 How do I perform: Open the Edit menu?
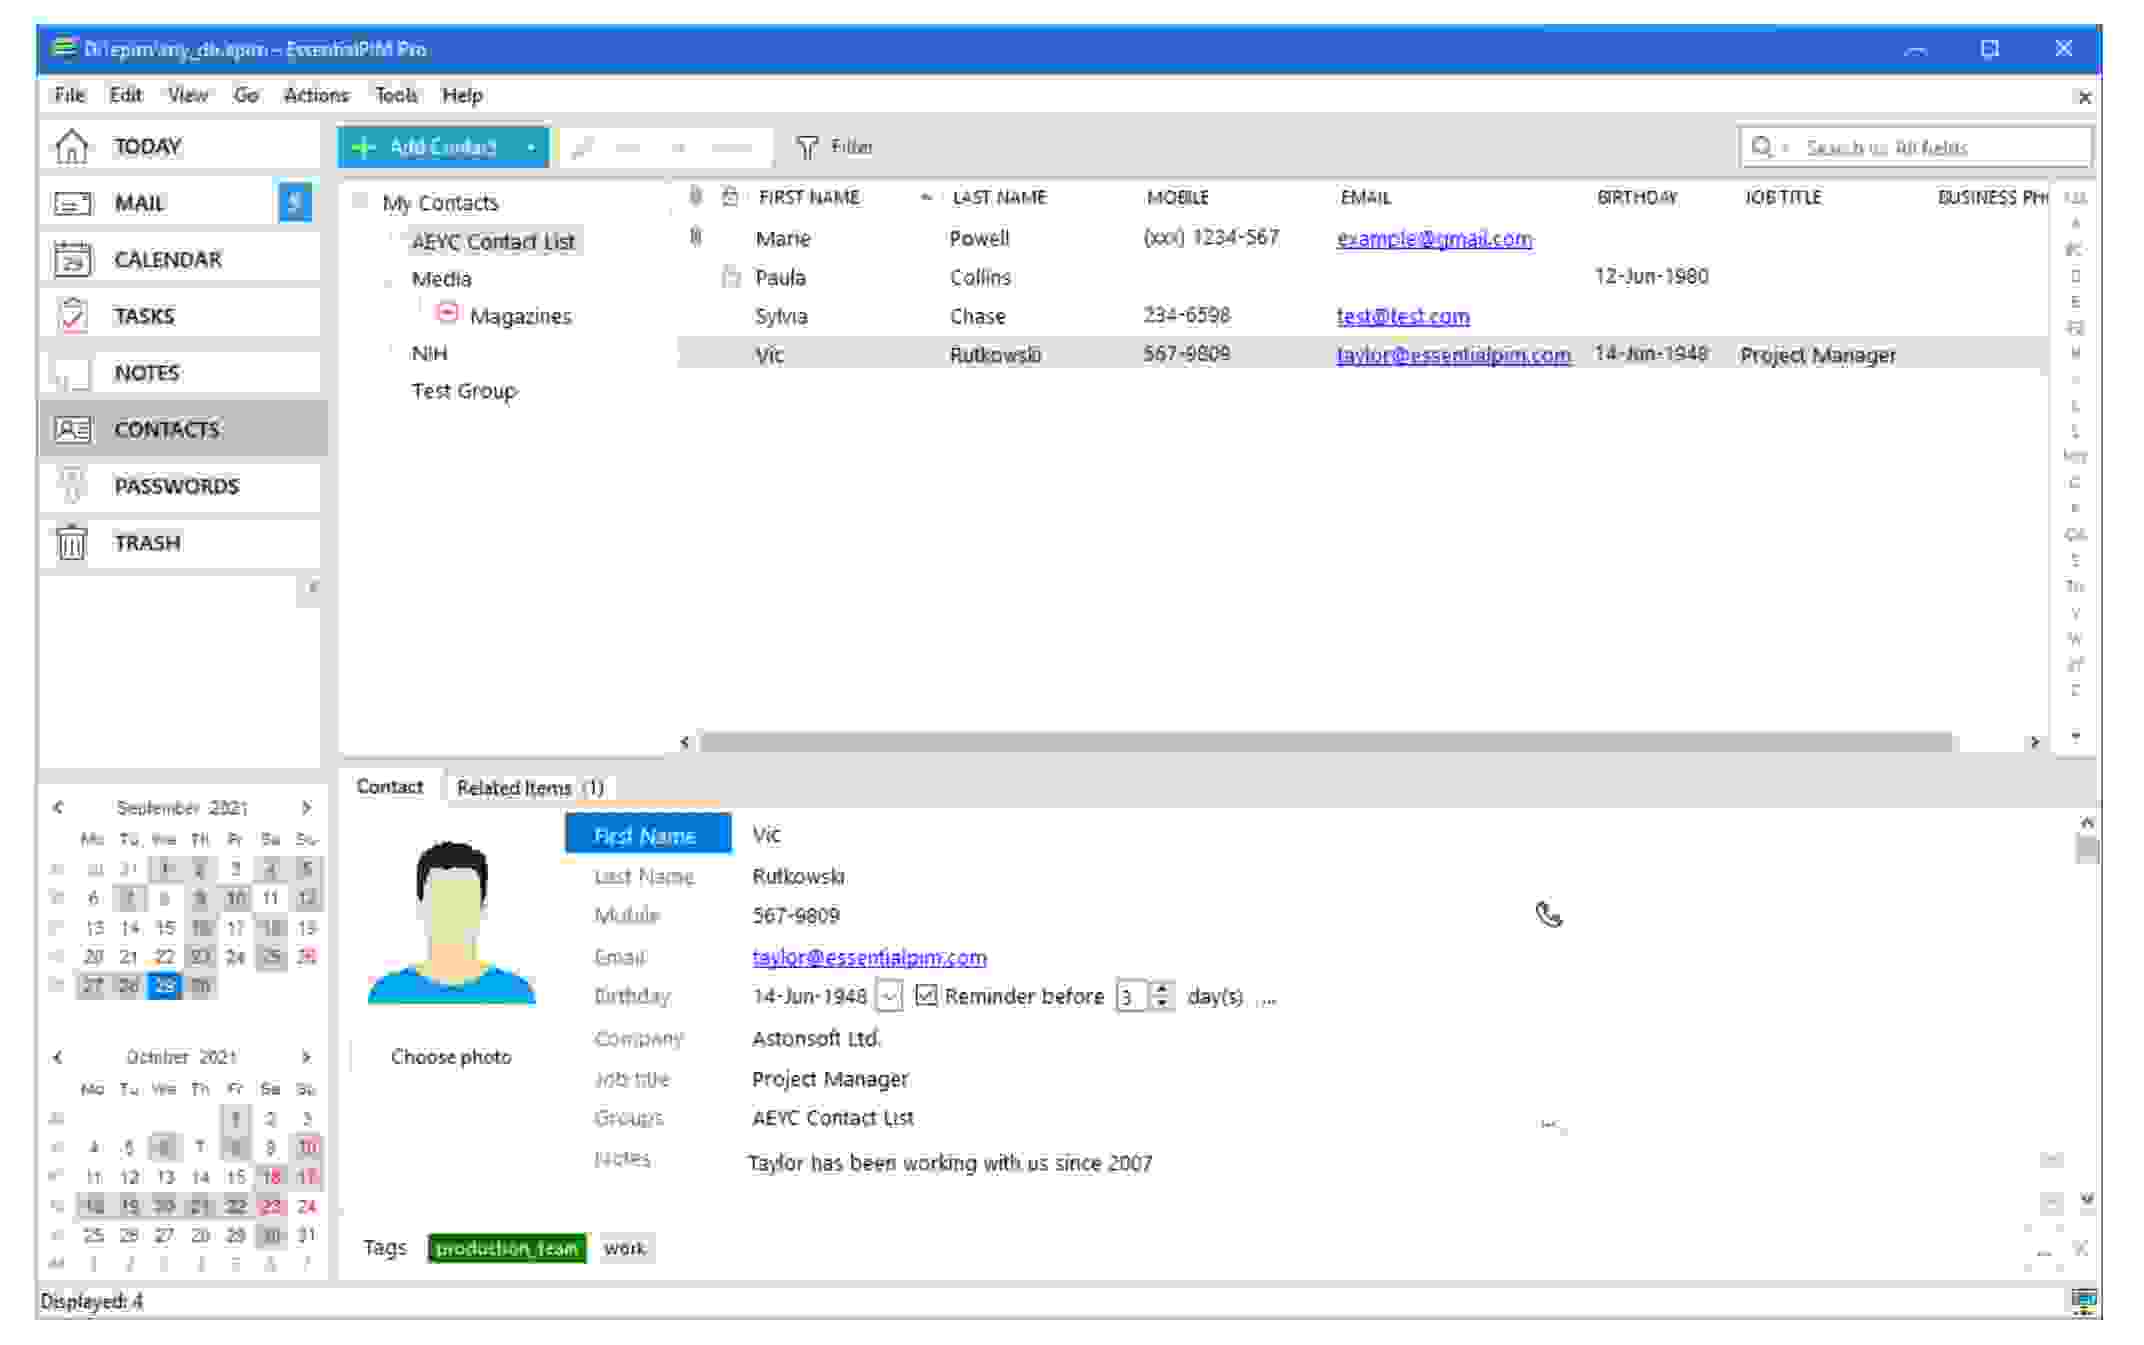126,95
